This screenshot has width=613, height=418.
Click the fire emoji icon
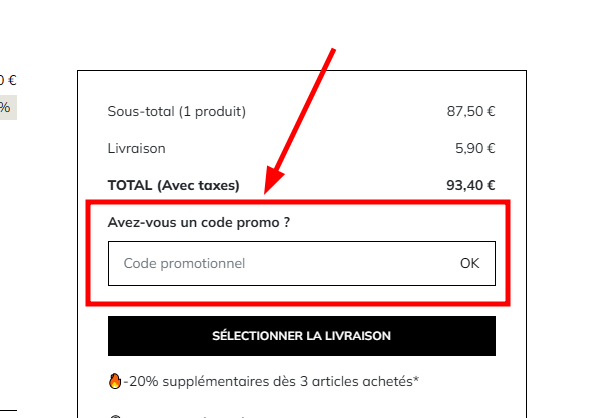tap(114, 381)
